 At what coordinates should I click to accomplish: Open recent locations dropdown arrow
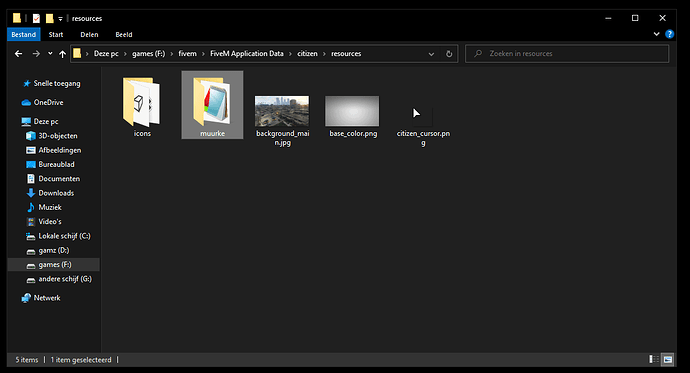50,54
